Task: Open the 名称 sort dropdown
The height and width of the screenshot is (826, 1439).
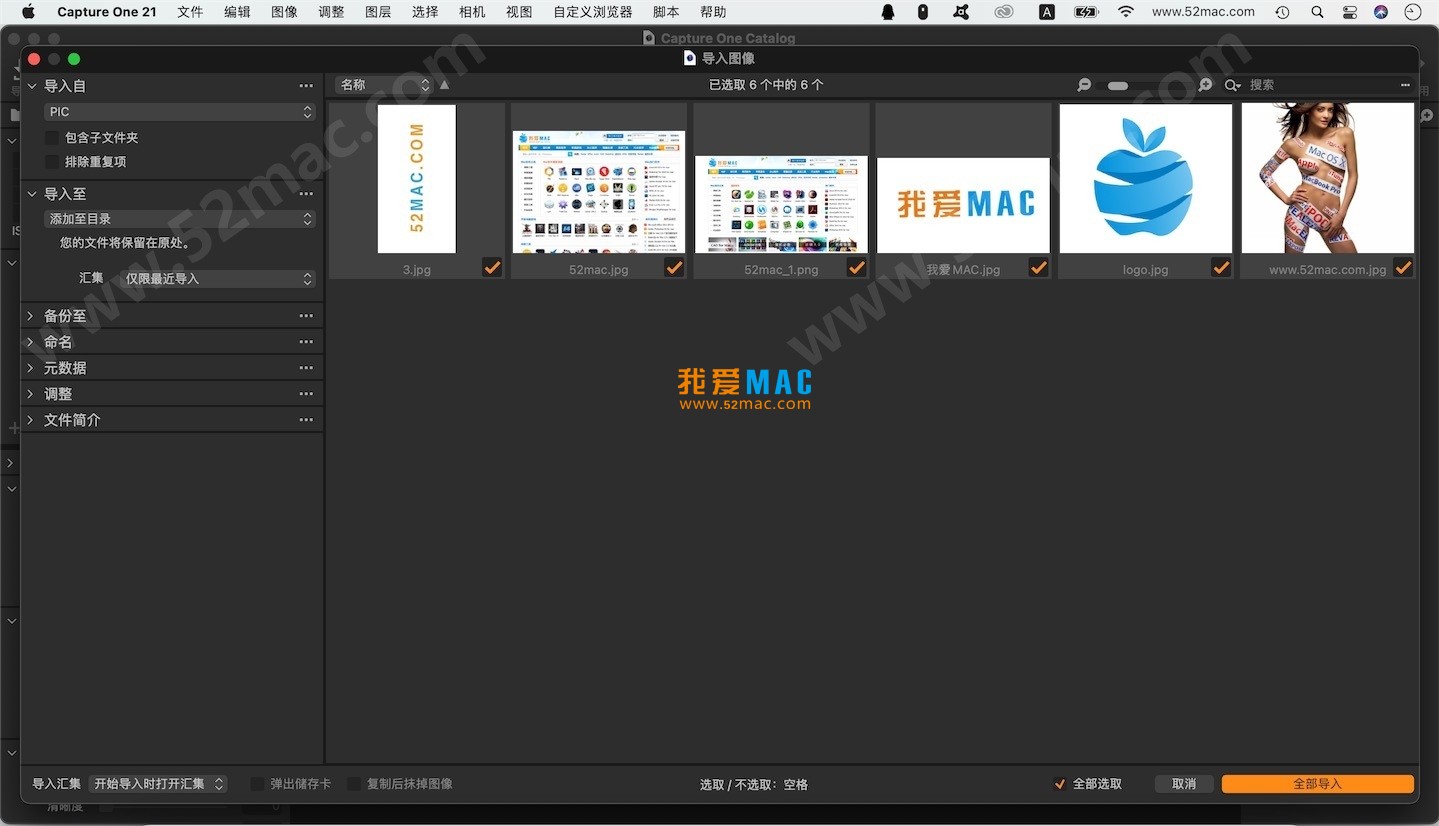Action: click(x=384, y=85)
